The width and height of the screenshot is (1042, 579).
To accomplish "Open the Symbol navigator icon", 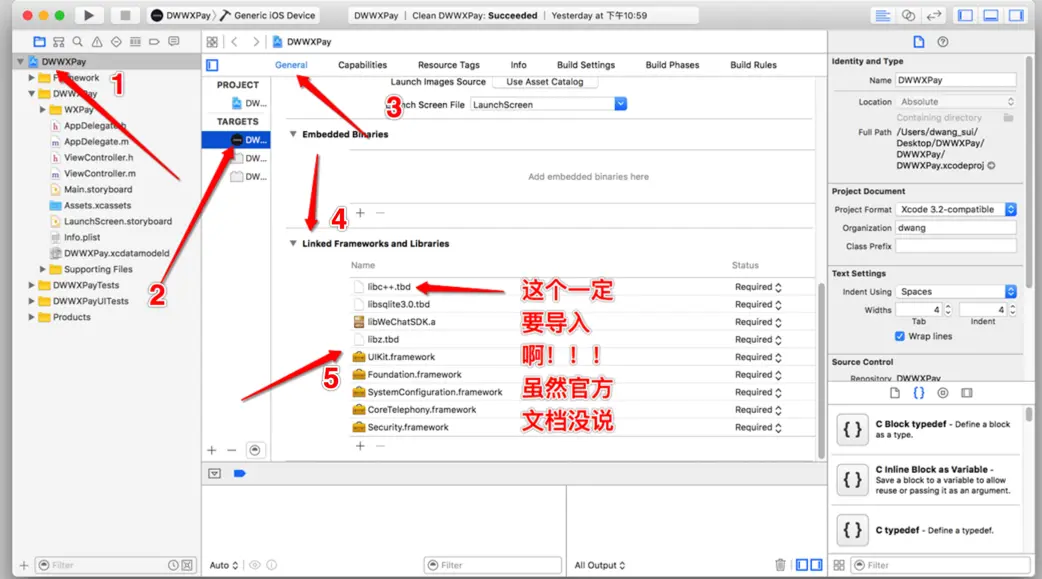I will coord(58,42).
